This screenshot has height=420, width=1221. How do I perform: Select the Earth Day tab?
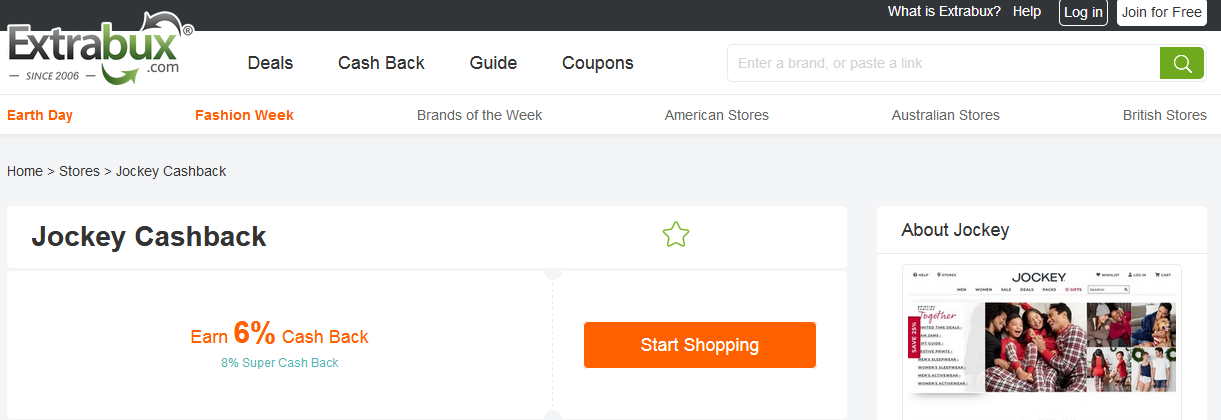click(x=40, y=115)
